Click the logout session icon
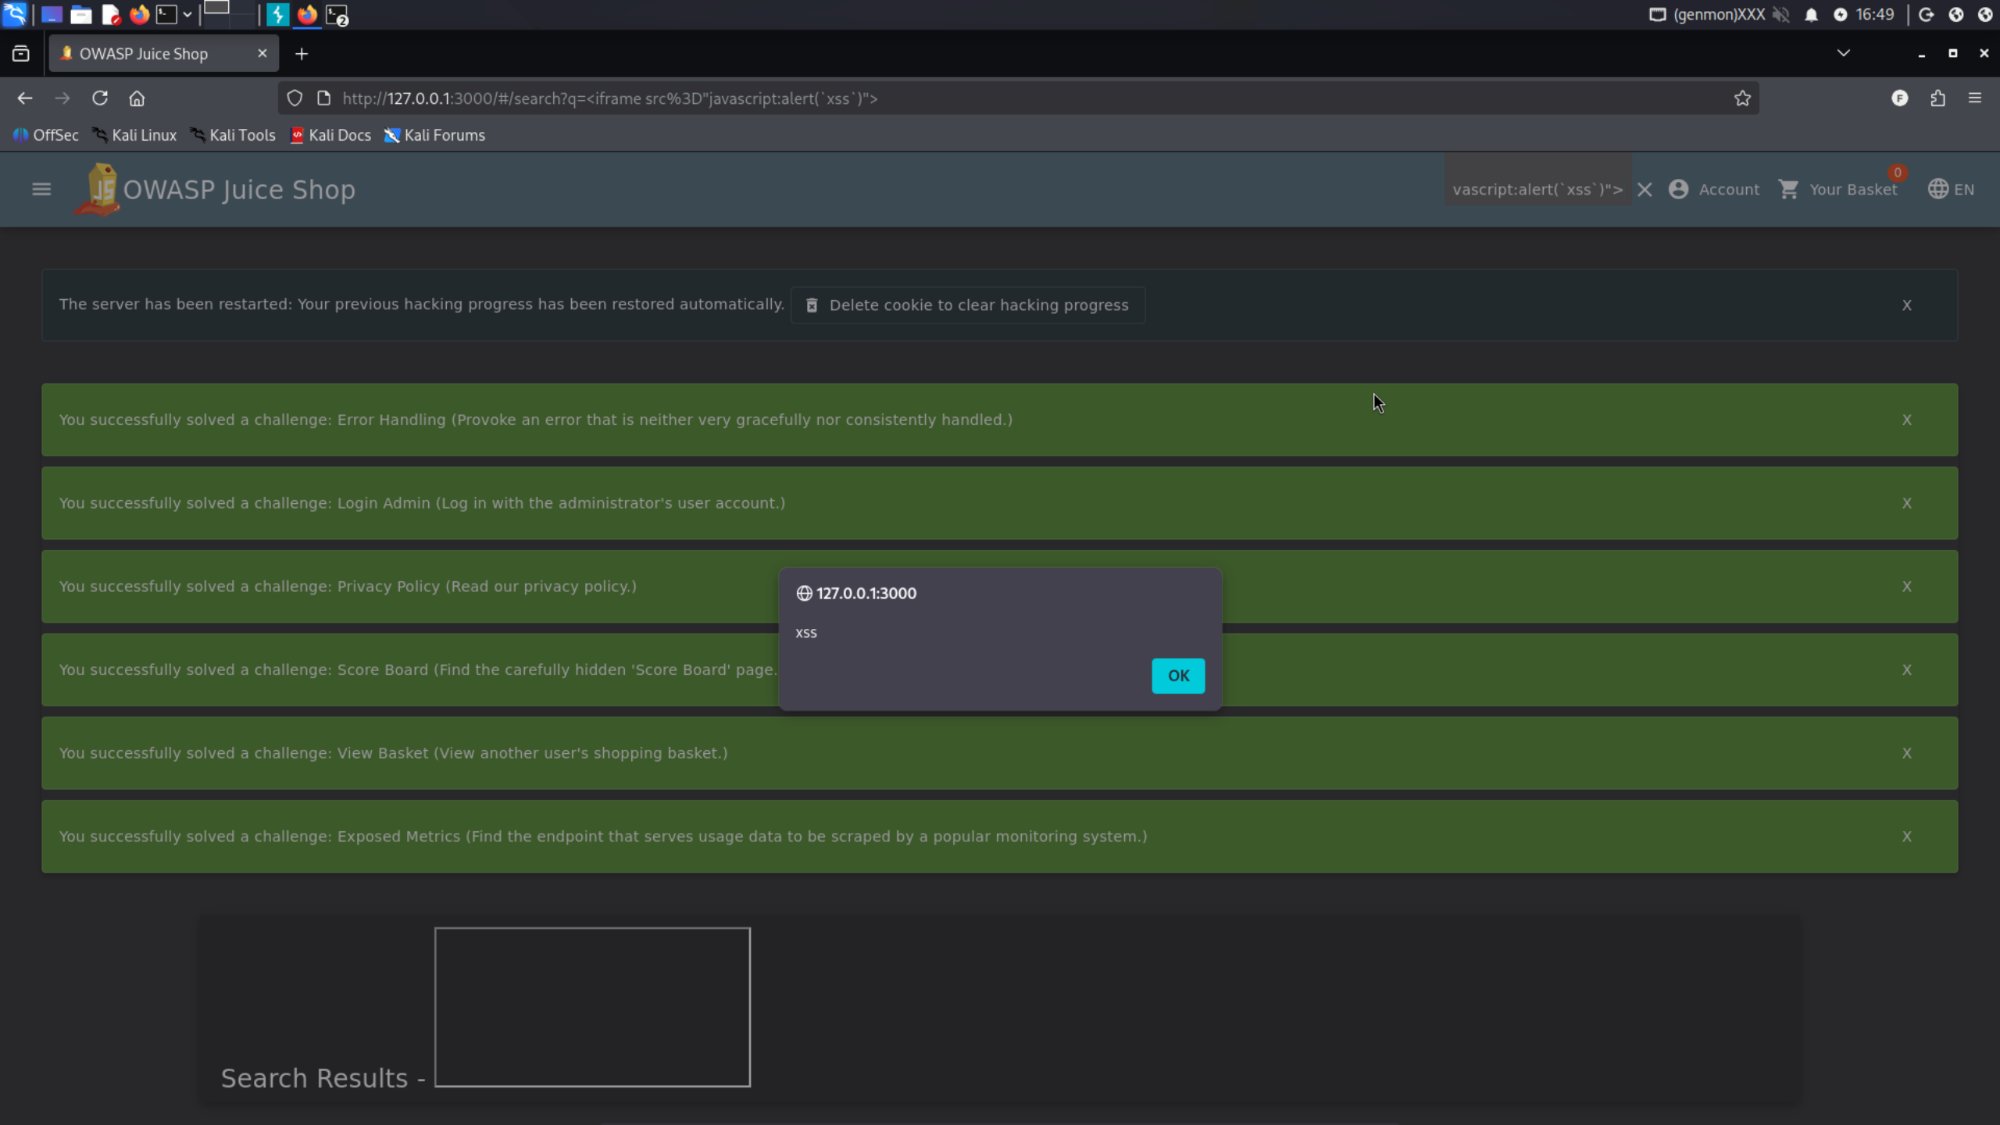Image resolution: width=2000 pixels, height=1125 pixels. 1926,14
